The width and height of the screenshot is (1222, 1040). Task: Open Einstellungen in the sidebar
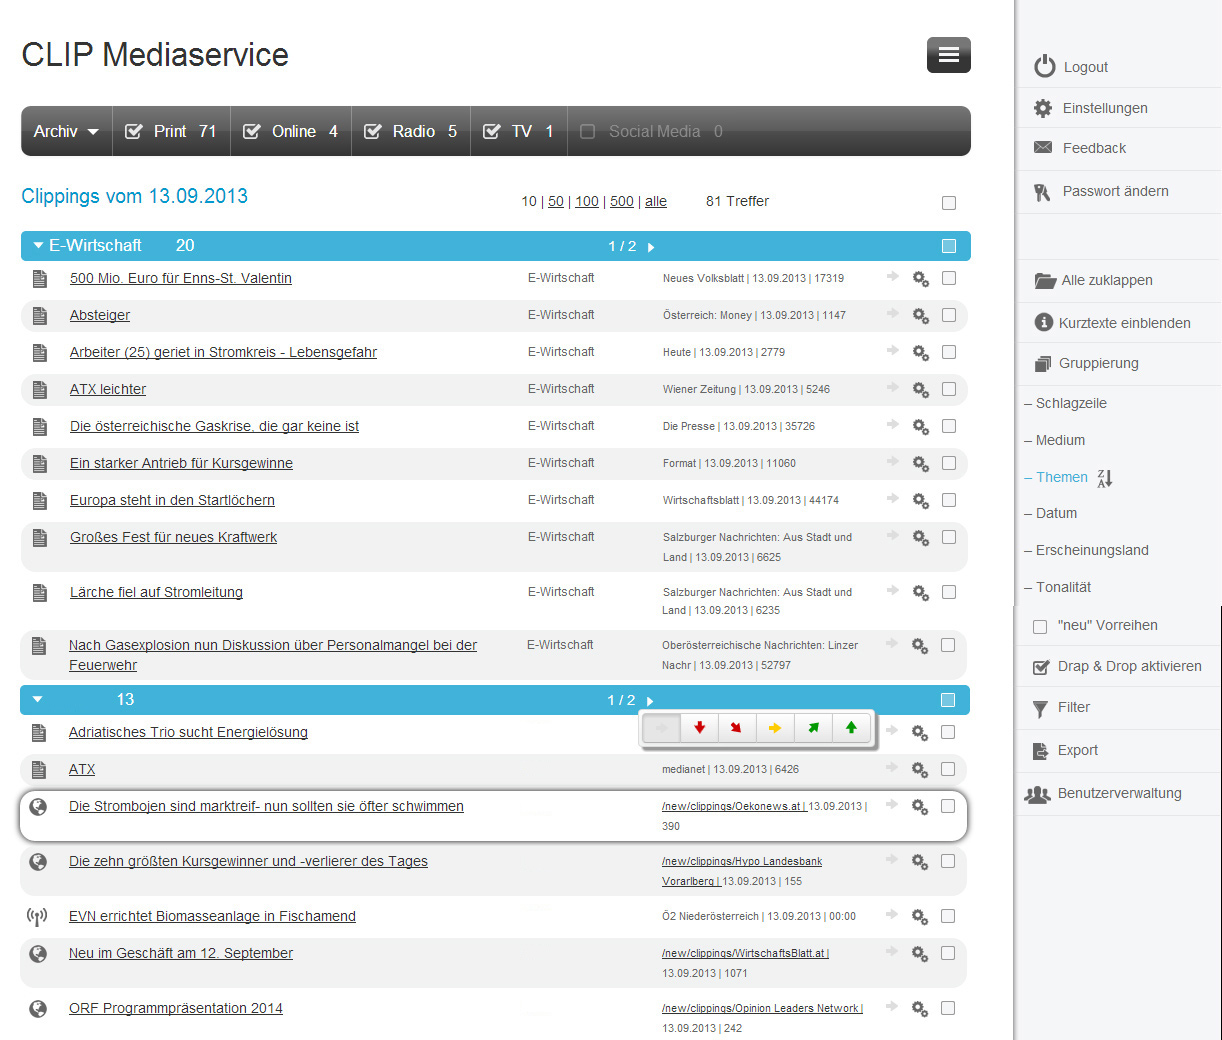(x=1104, y=108)
